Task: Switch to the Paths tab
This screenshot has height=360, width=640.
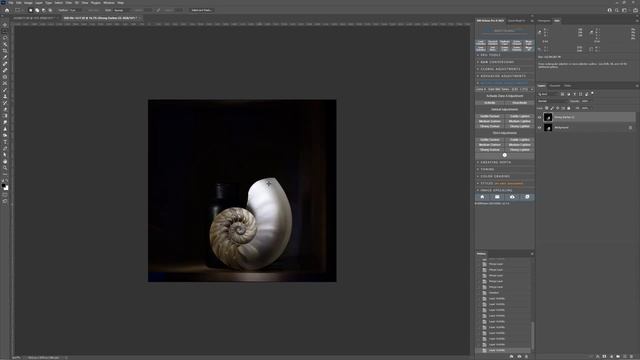Action: point(567,86)
